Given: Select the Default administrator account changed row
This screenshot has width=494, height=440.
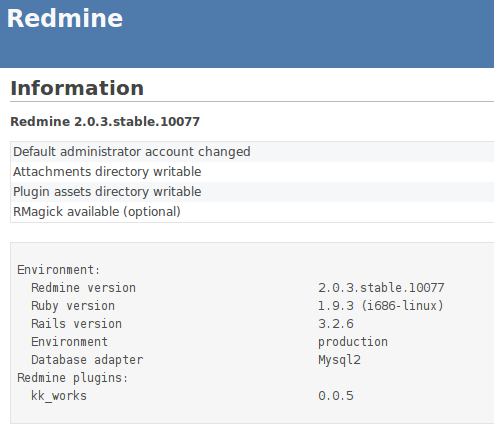Looking at the screenshot, I should click(x=252, y=152).
